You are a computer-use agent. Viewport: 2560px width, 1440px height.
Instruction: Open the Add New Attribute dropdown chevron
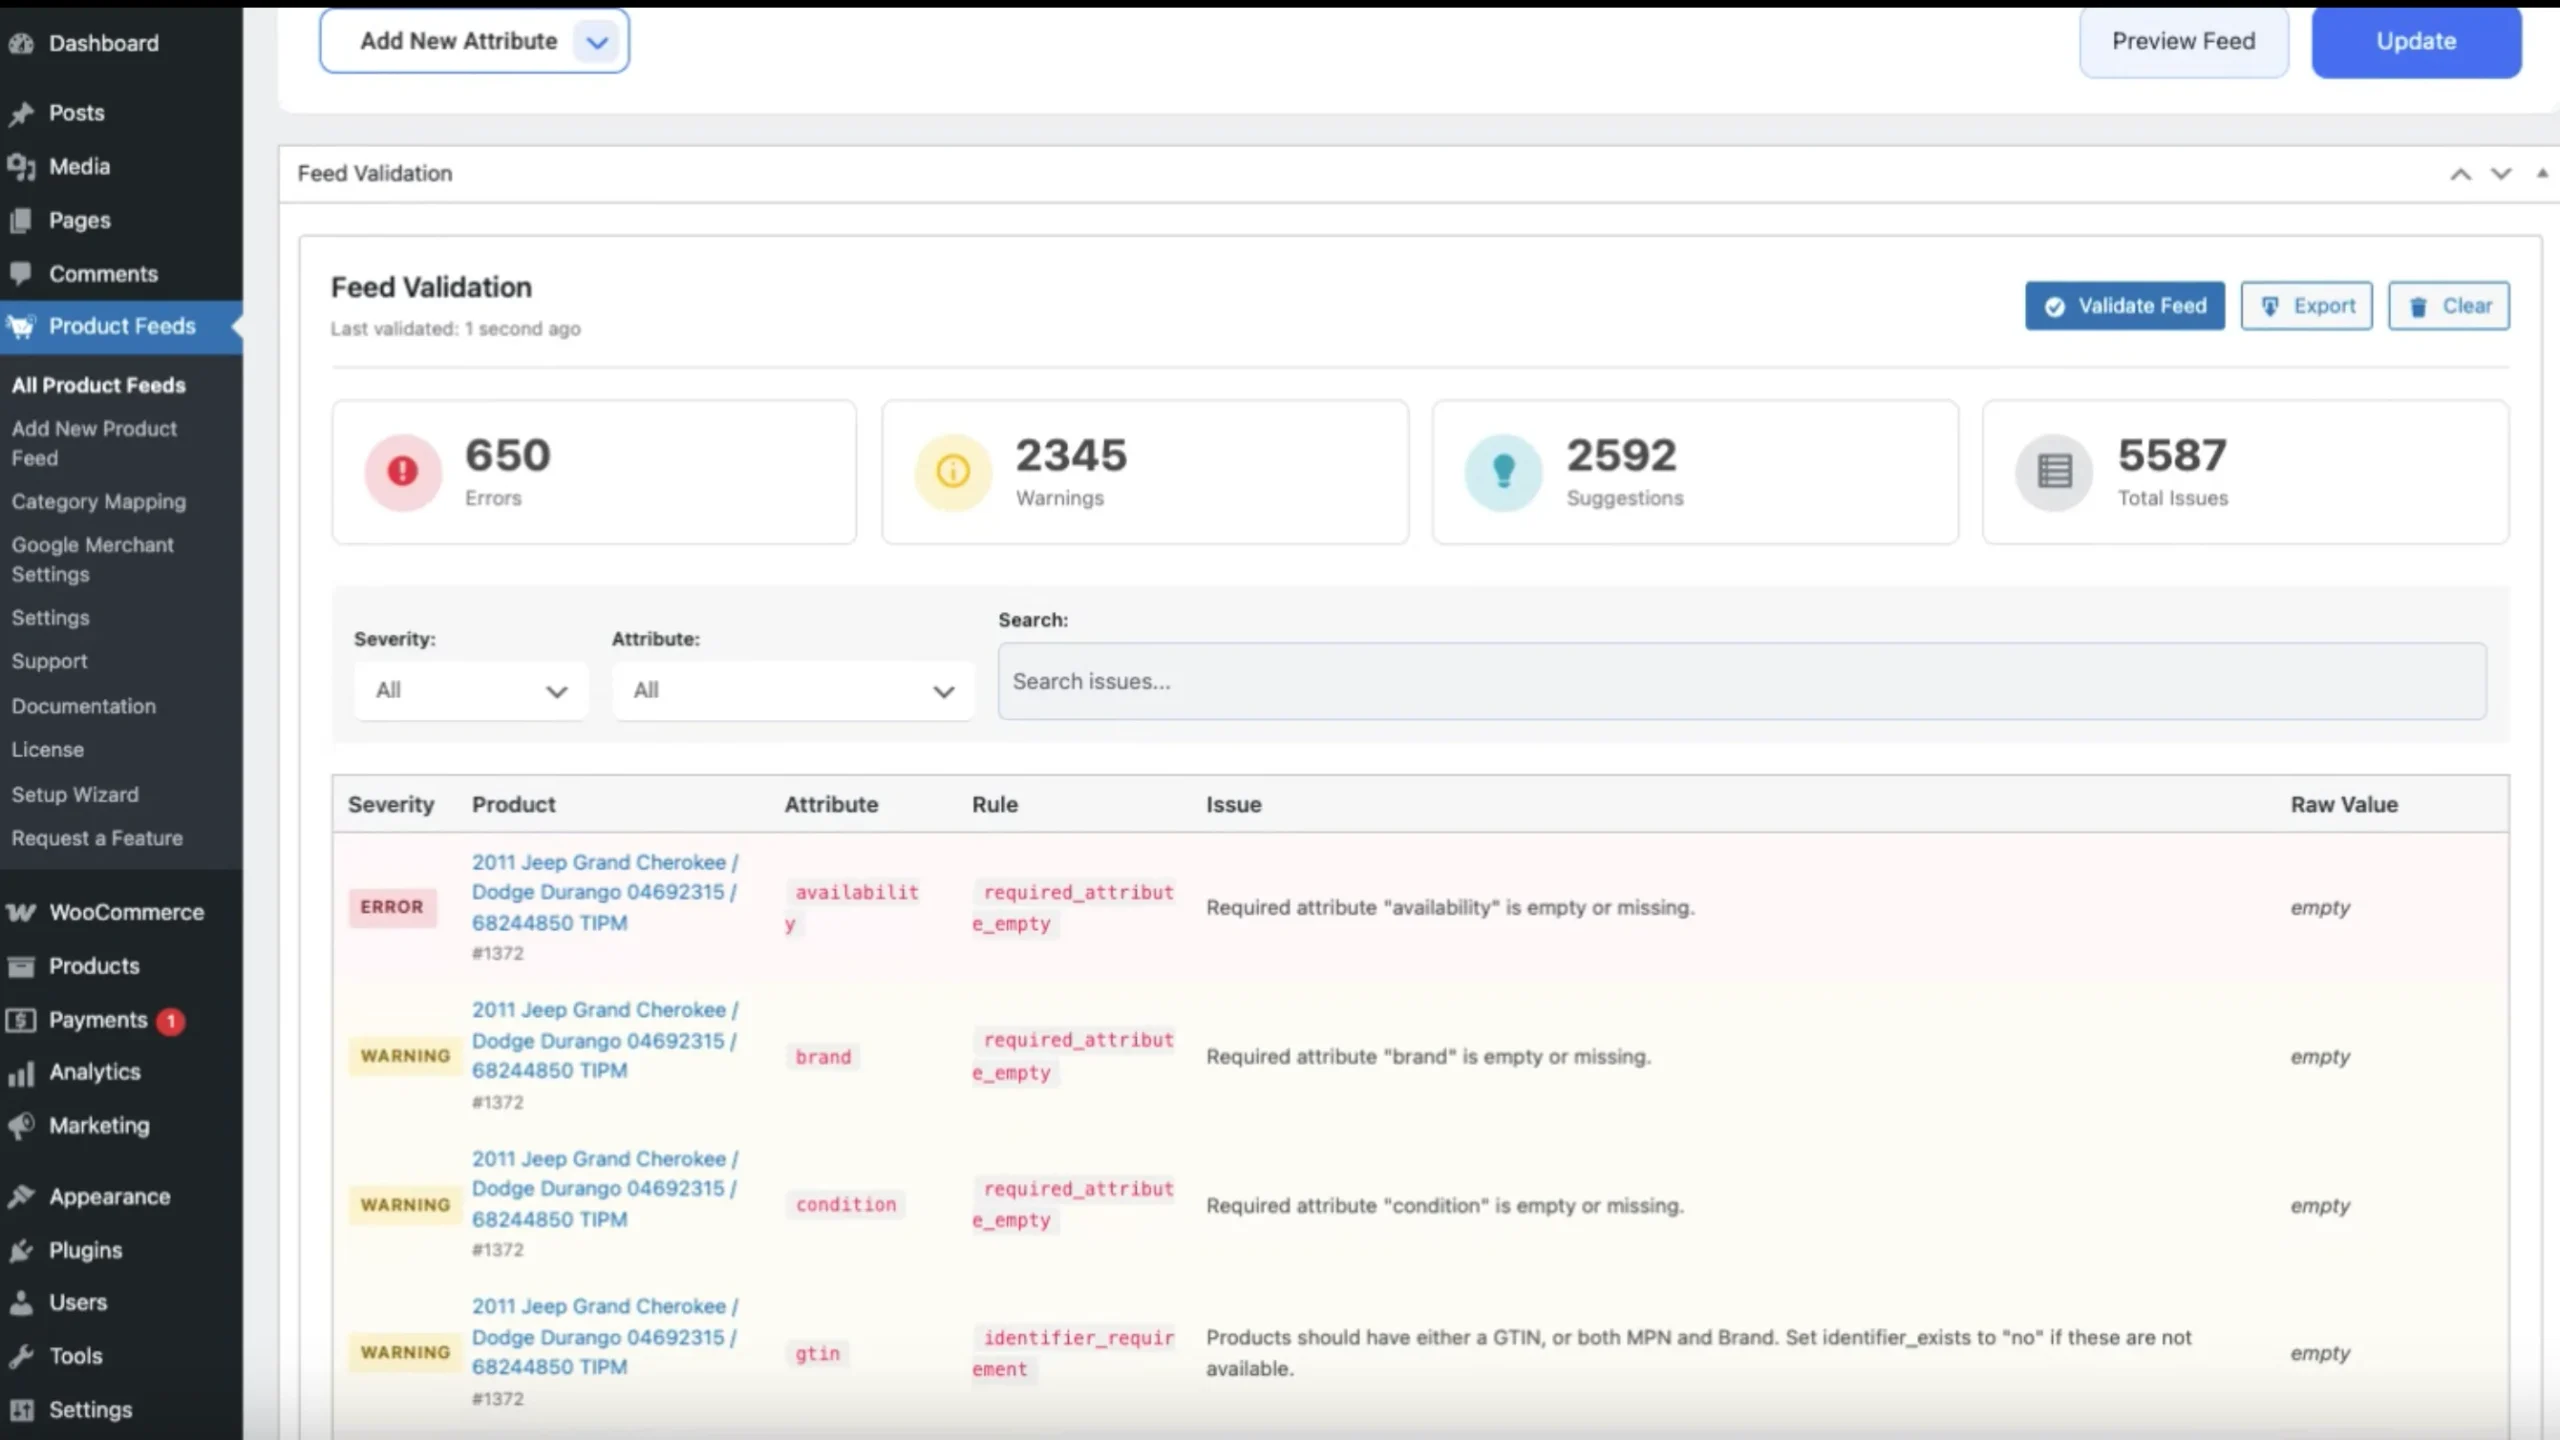pyautogui.click(x=597, y=41)
